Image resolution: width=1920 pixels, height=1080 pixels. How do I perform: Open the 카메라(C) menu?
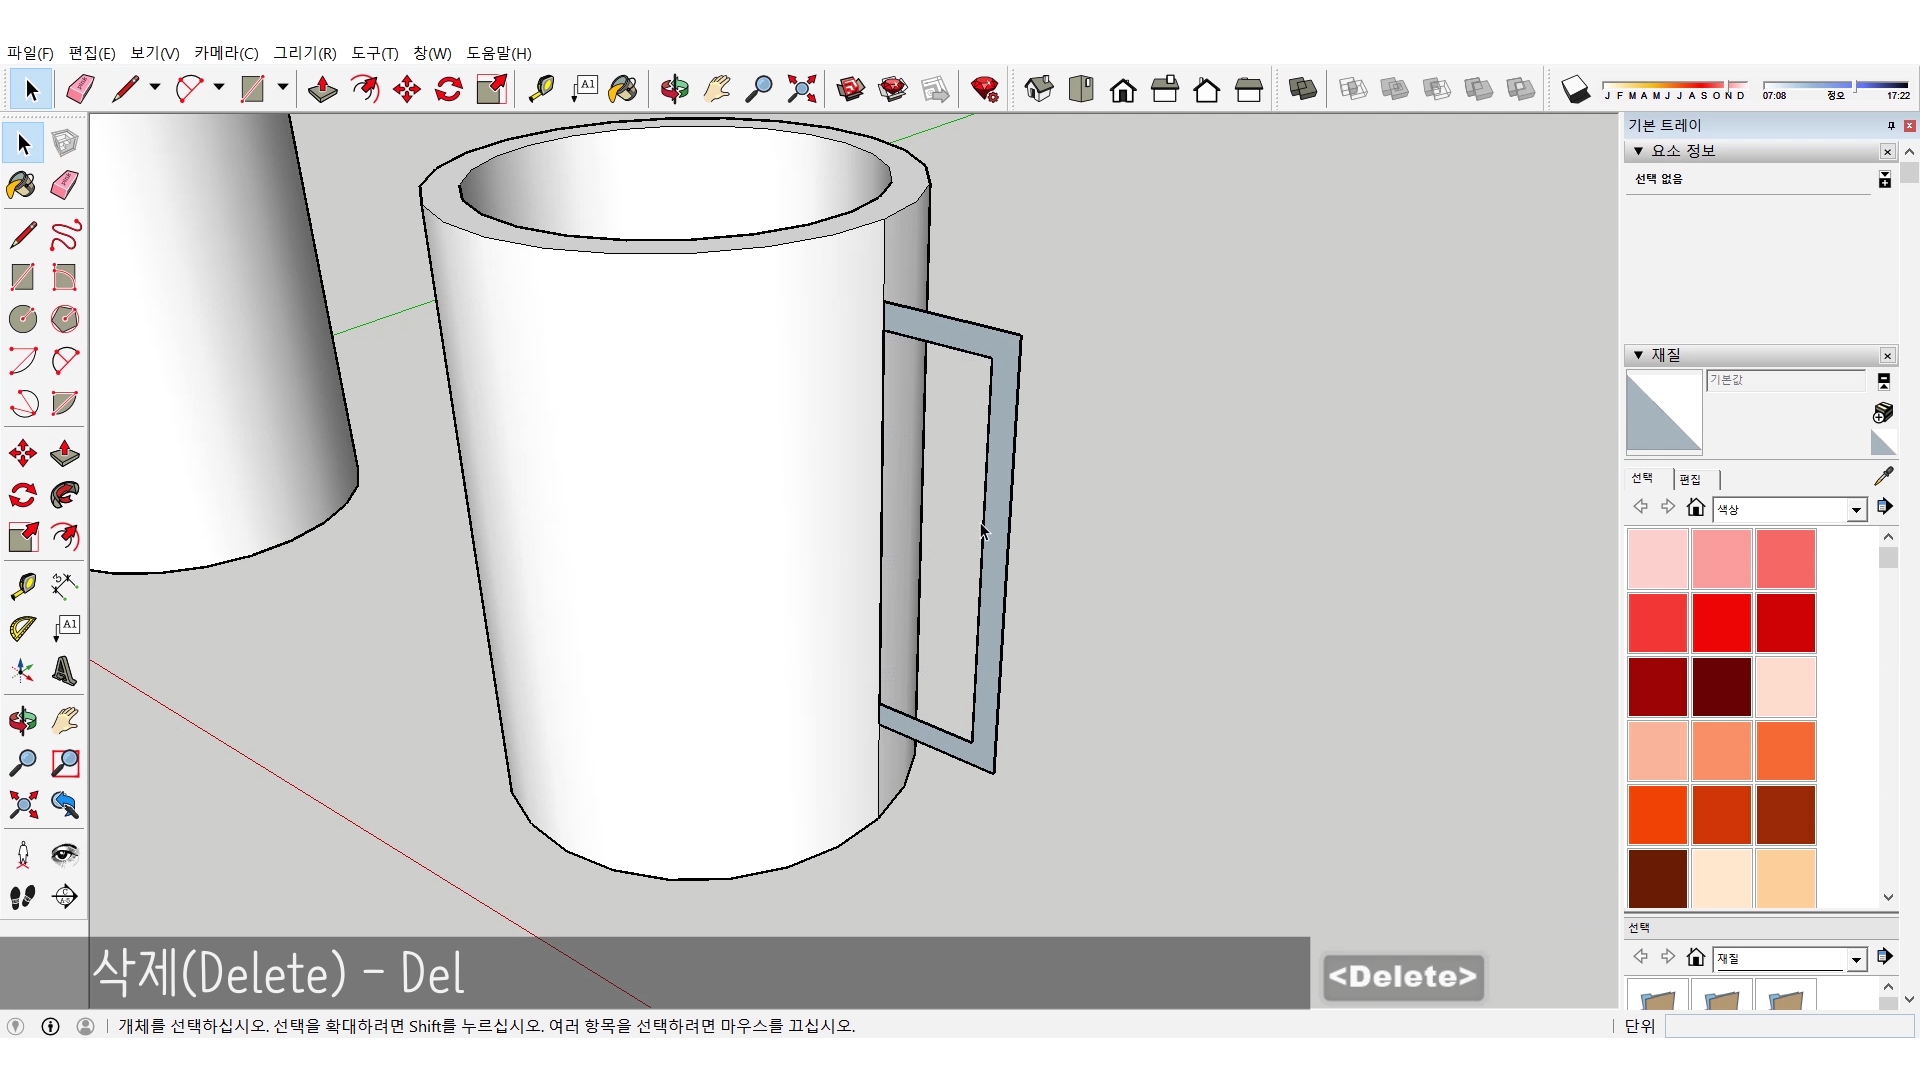[x=226, y=53]
